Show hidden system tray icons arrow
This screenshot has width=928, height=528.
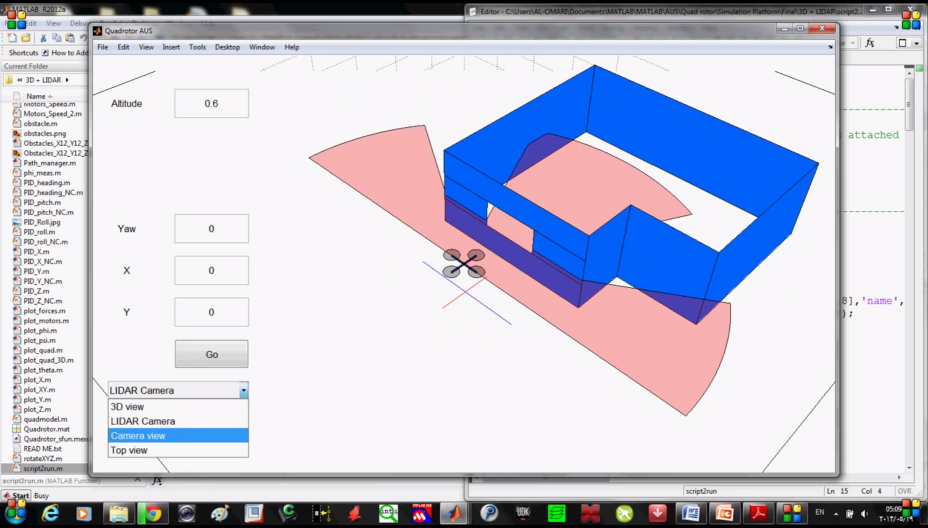tap(836, 514)
